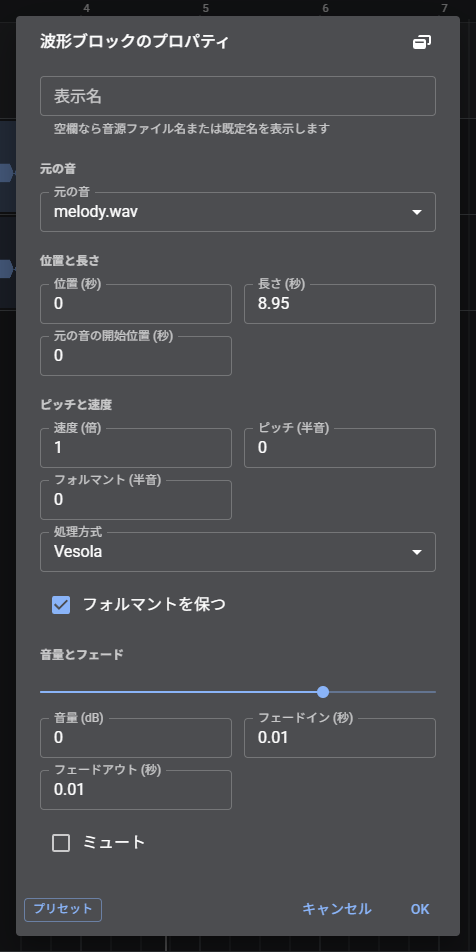Click the キャンセル button
This screenshot has width=476, height=952.
pyautogui.click(x=337, y=909)
